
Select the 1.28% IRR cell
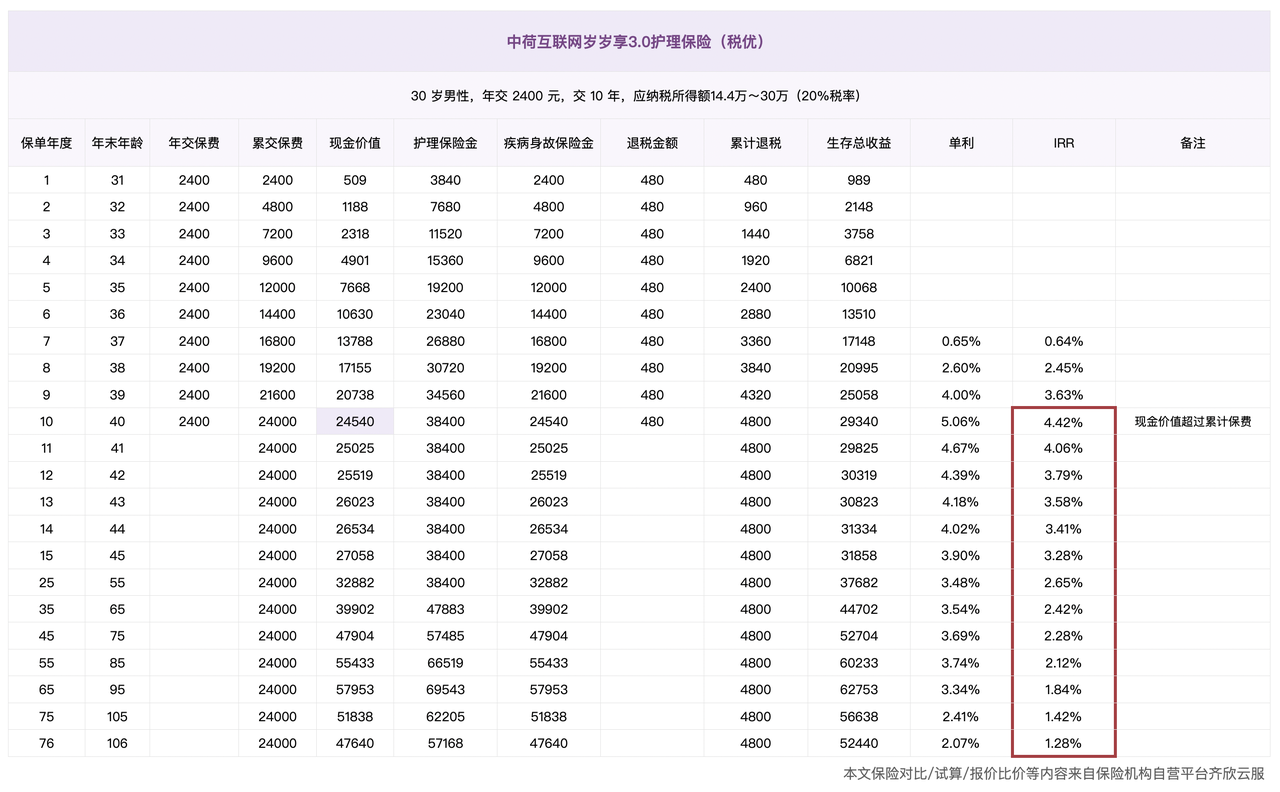(1063, 744)
